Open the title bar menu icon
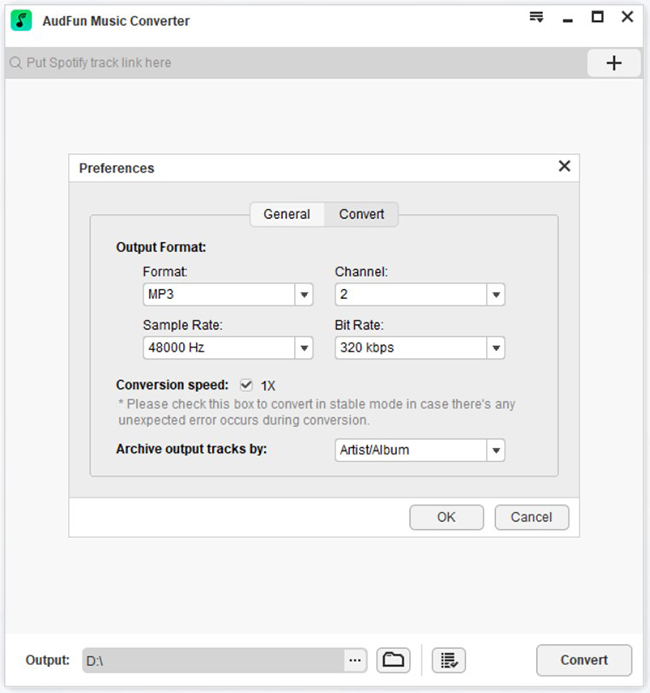650x693 pixels. pos(536,17)
